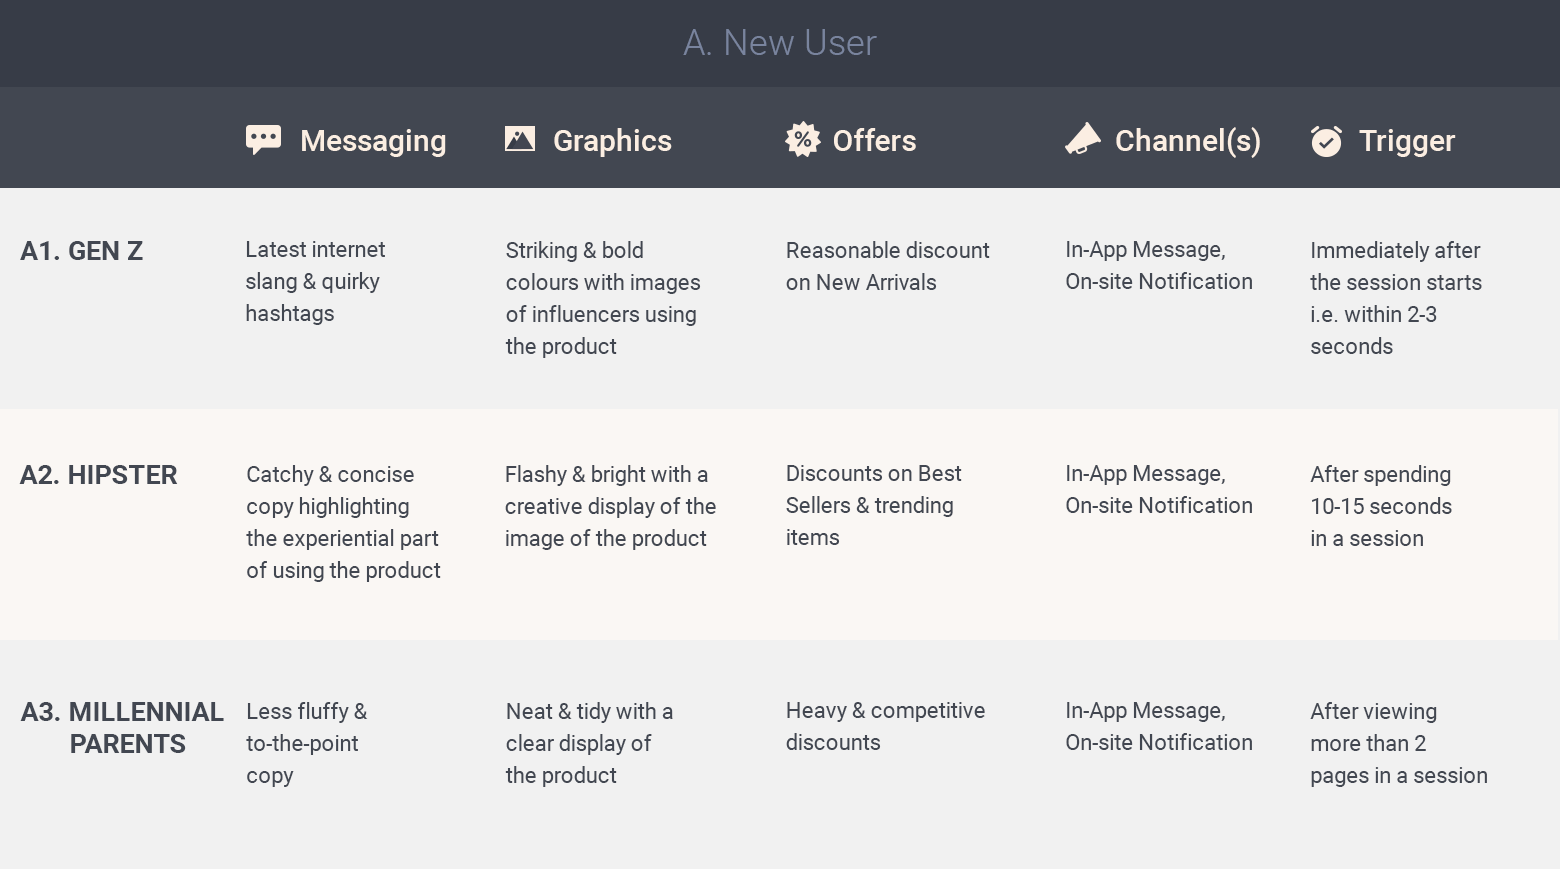Select the Channel(s) column header text

click(x=1187, y=141)
